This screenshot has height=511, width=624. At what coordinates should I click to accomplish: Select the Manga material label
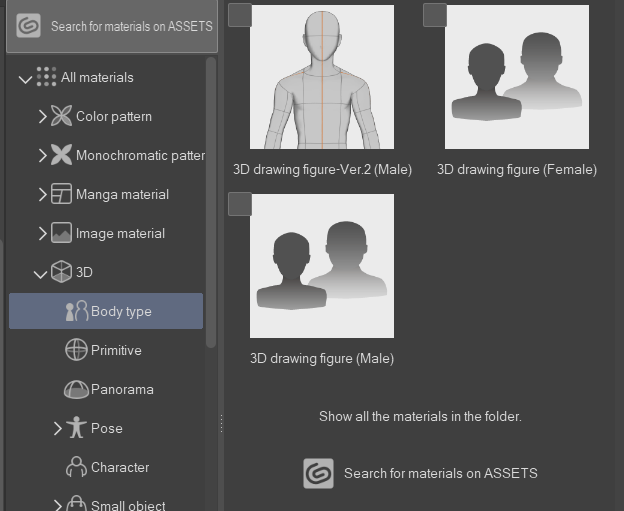coord(123,194)
